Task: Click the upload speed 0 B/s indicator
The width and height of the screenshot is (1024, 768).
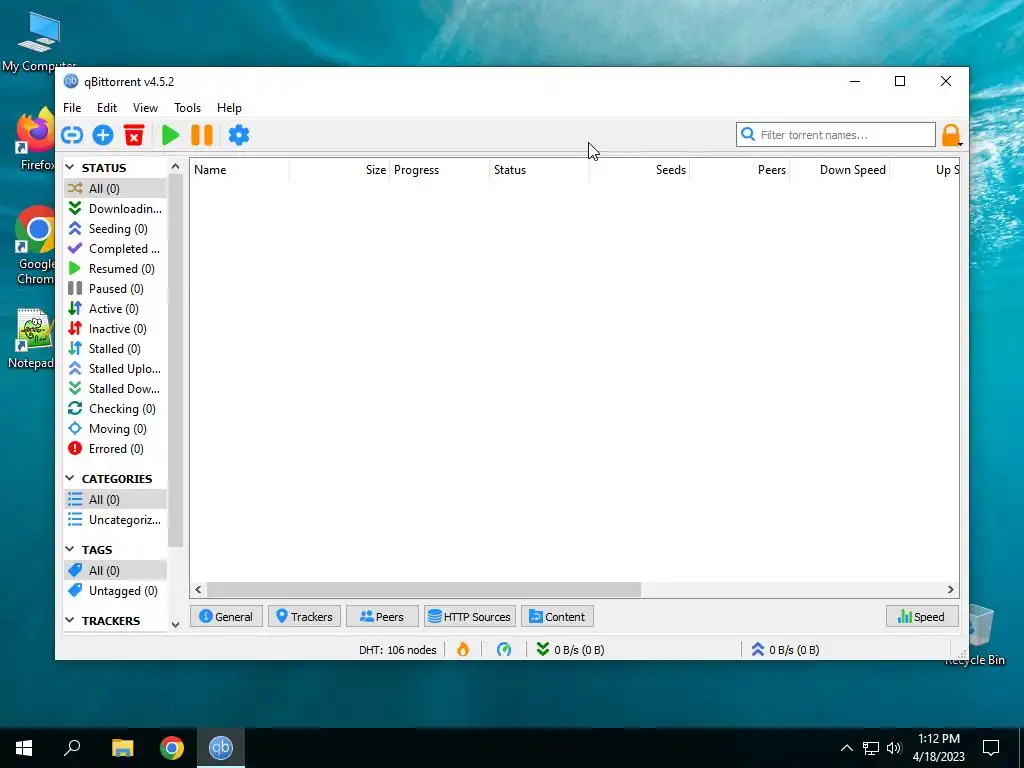Action: coord(786,650)
